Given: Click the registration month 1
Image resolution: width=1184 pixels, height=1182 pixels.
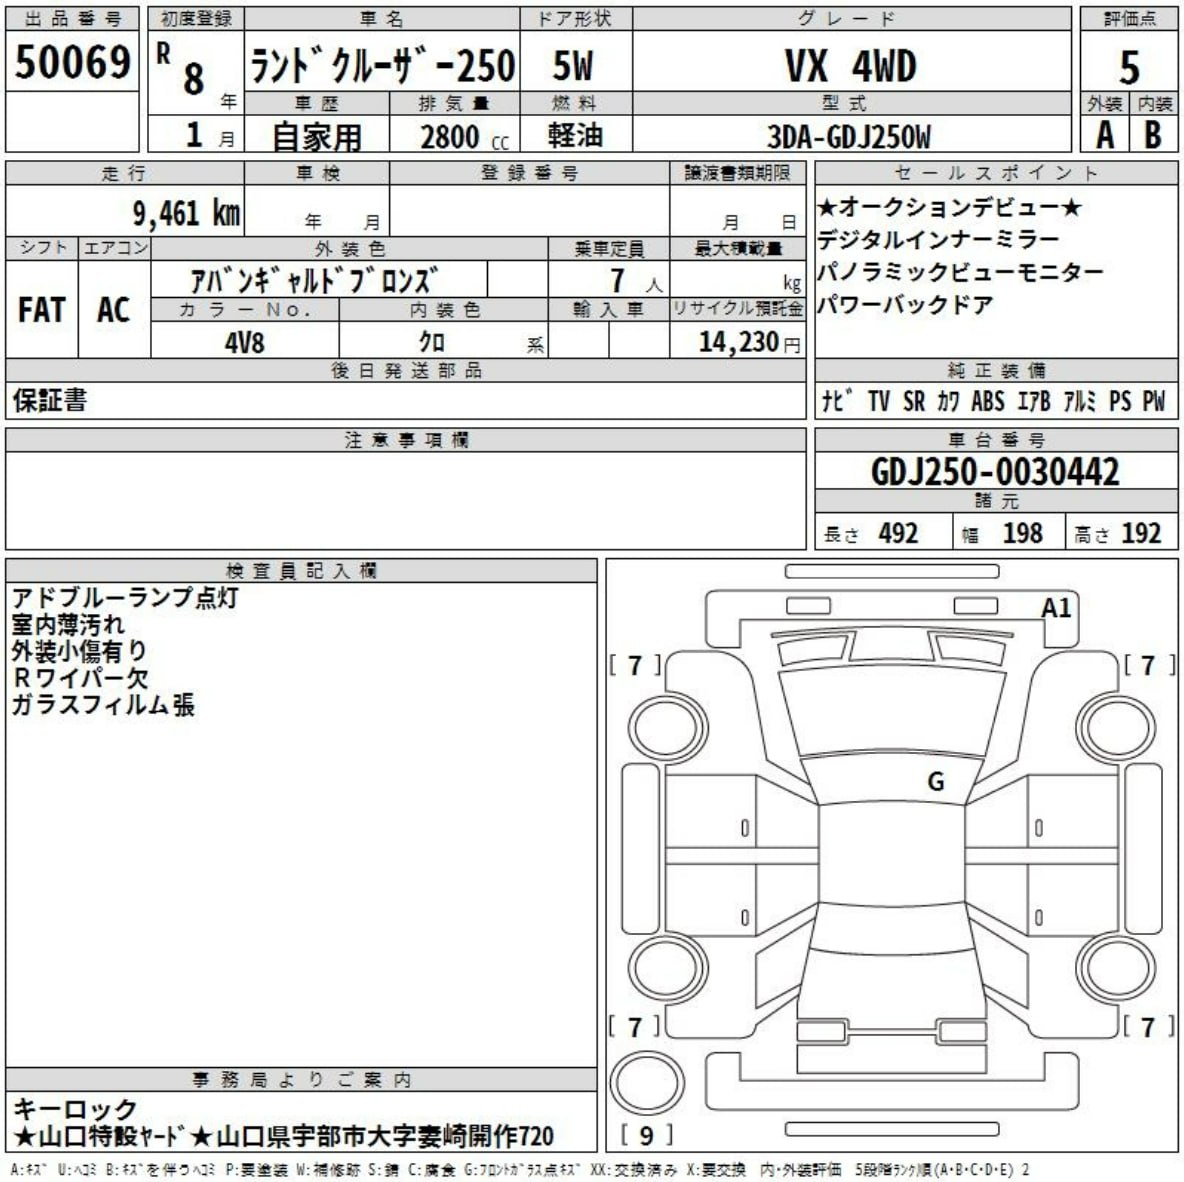Looking at the screenshot, I should click(194, 136).
